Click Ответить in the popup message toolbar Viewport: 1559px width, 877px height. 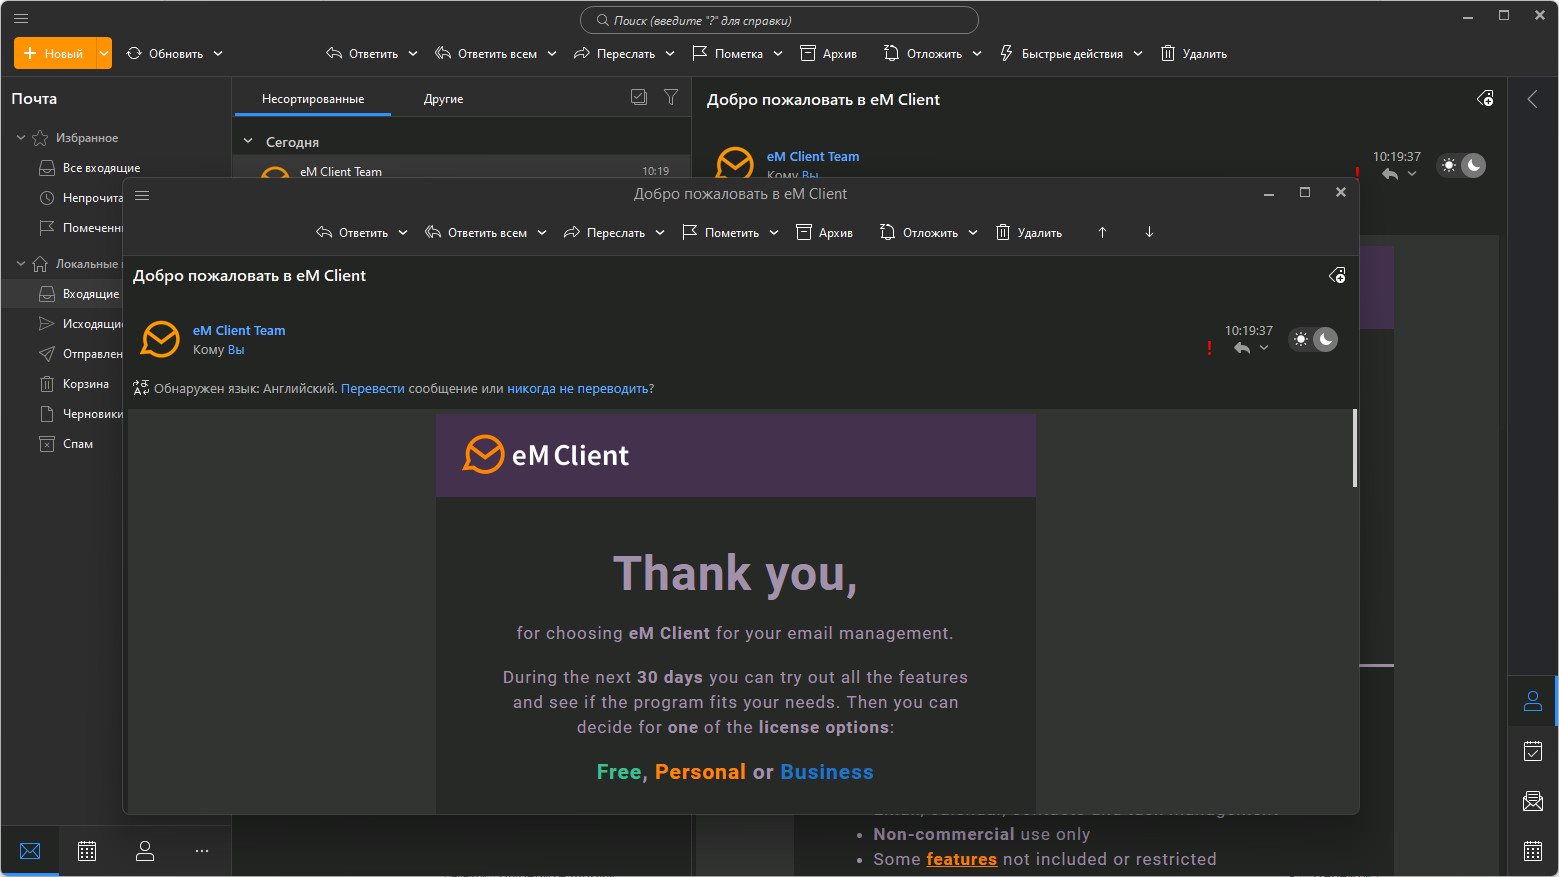[x=352, y=233]
